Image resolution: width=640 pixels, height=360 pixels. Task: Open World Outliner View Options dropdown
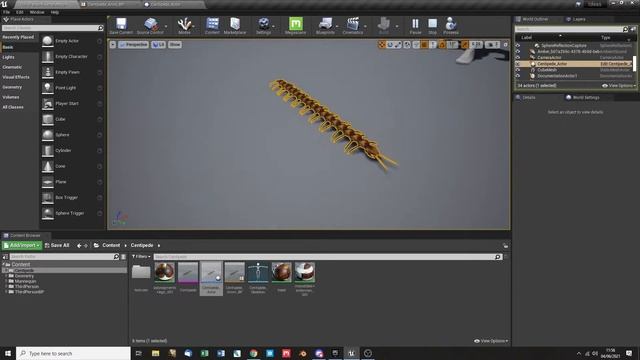click(619, 86)
